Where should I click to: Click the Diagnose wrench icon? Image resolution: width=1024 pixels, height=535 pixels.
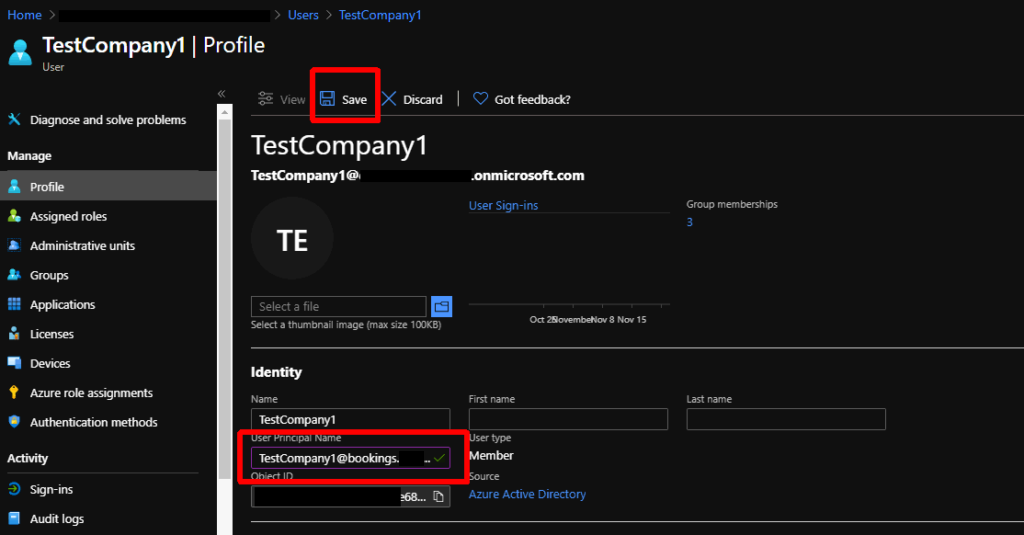point(14,119)
